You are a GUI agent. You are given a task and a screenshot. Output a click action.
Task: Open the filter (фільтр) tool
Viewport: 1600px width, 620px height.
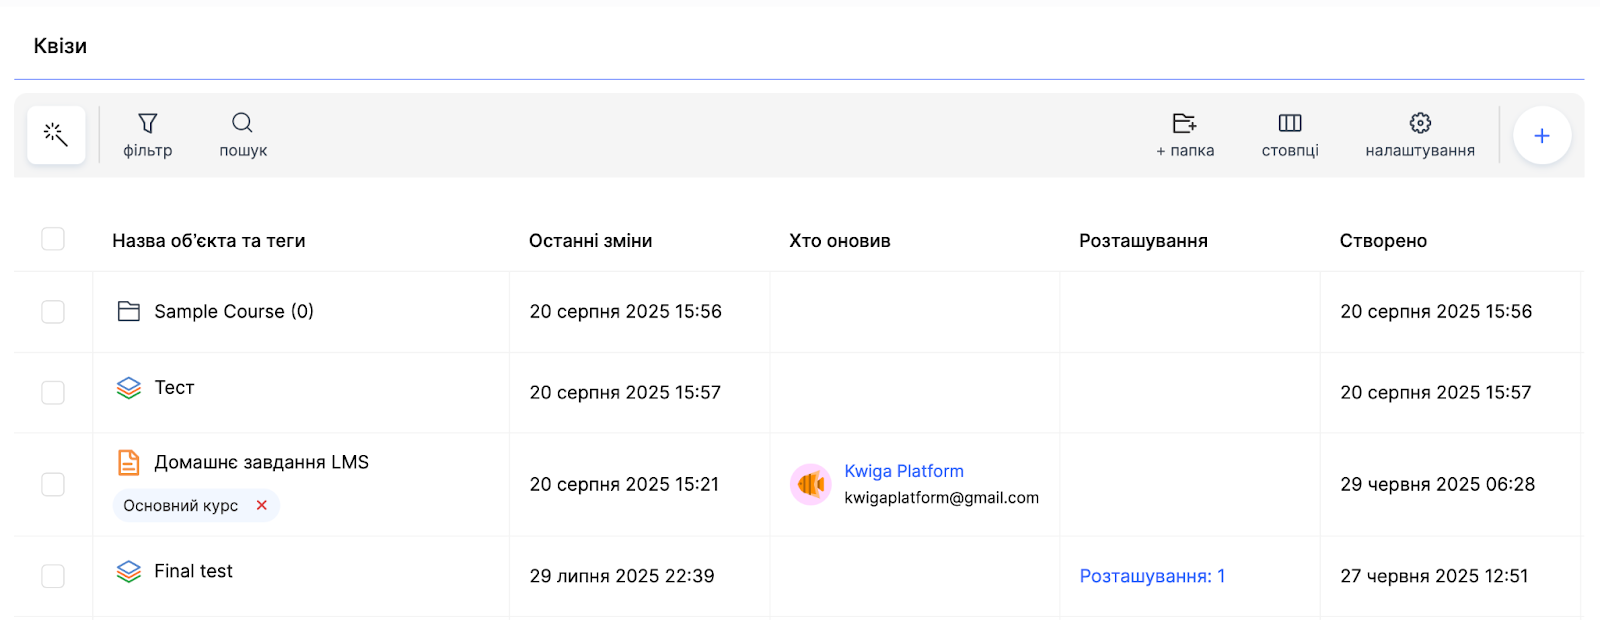pos(148,135)
